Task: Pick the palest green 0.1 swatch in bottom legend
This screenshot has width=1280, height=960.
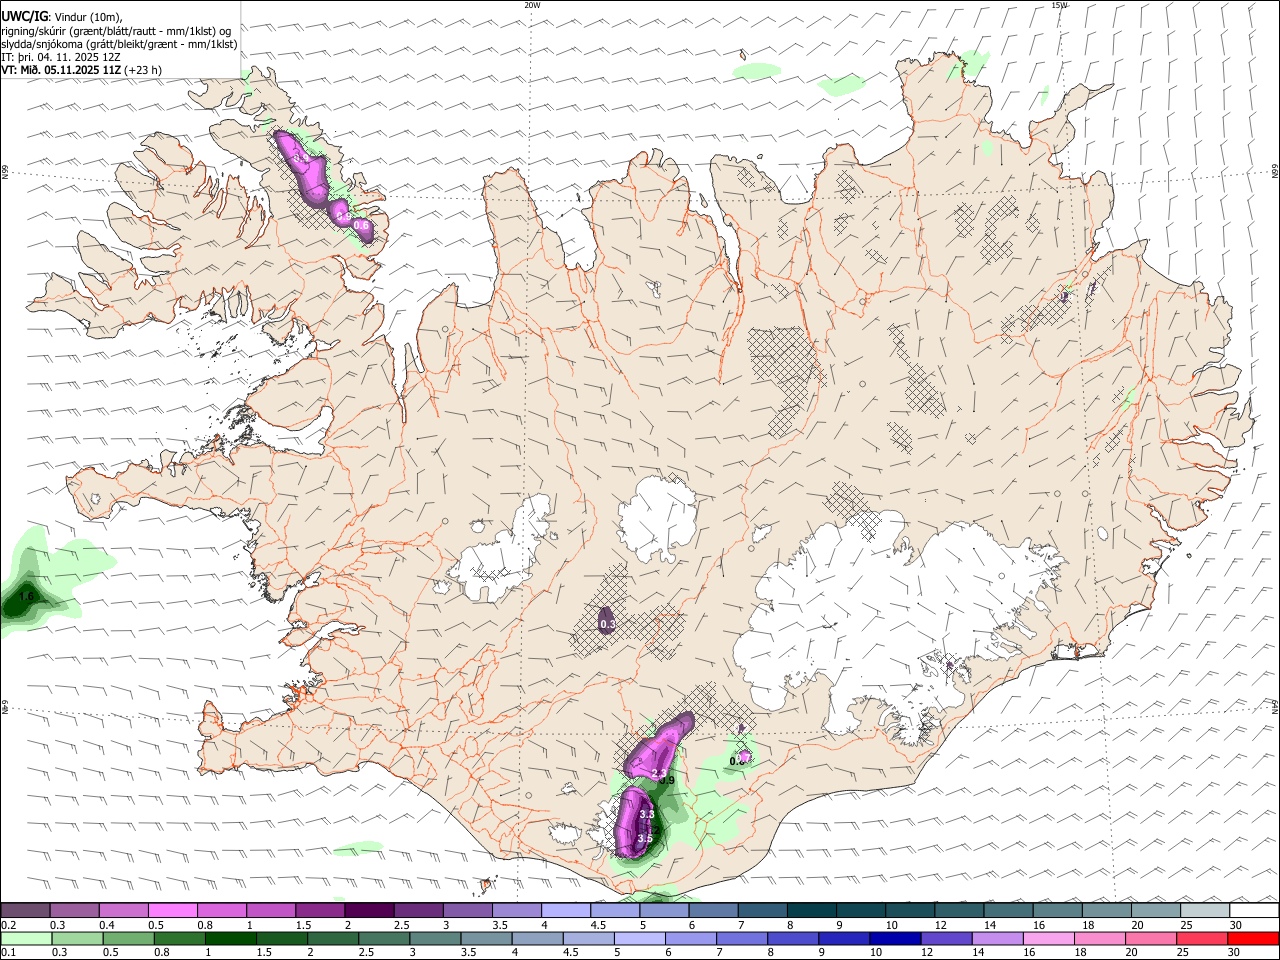Action: [x=26, y=938]
